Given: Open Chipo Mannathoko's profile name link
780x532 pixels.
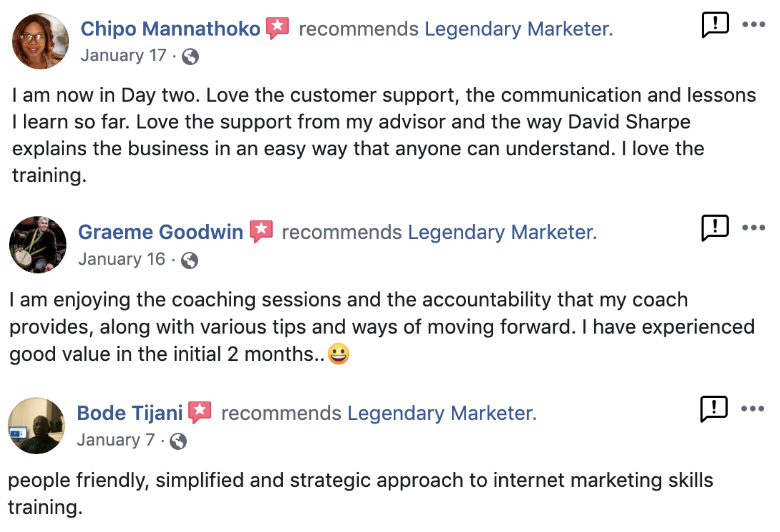Looking at the screenshot, I should coord(170,29).
